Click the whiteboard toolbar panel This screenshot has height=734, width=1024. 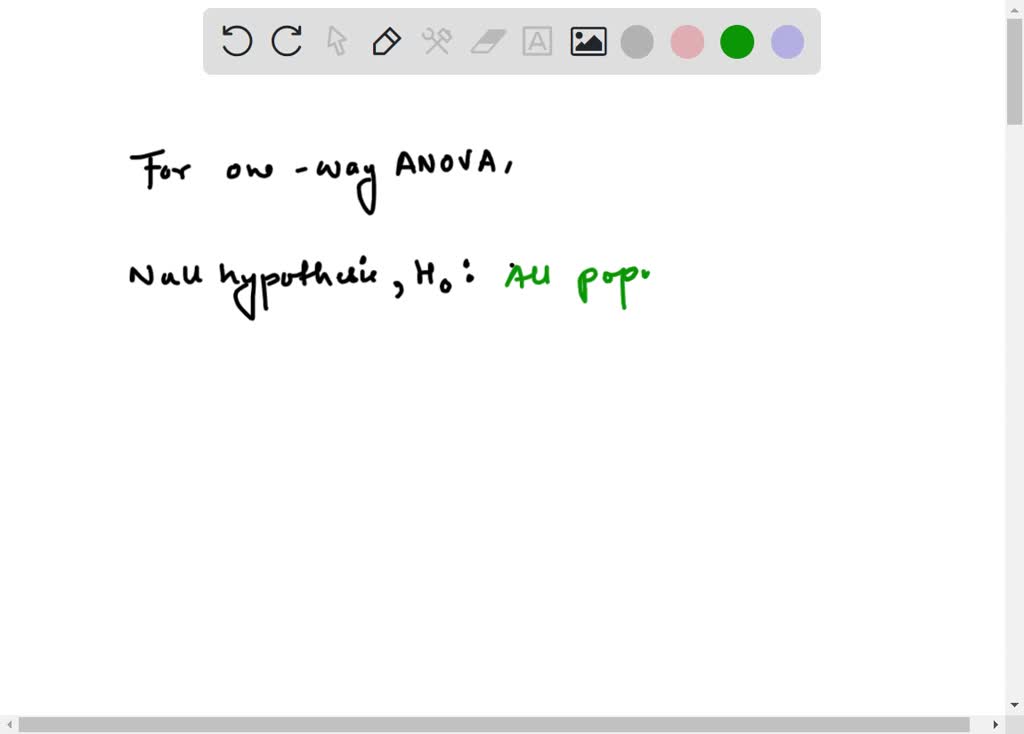pos(512,41)
